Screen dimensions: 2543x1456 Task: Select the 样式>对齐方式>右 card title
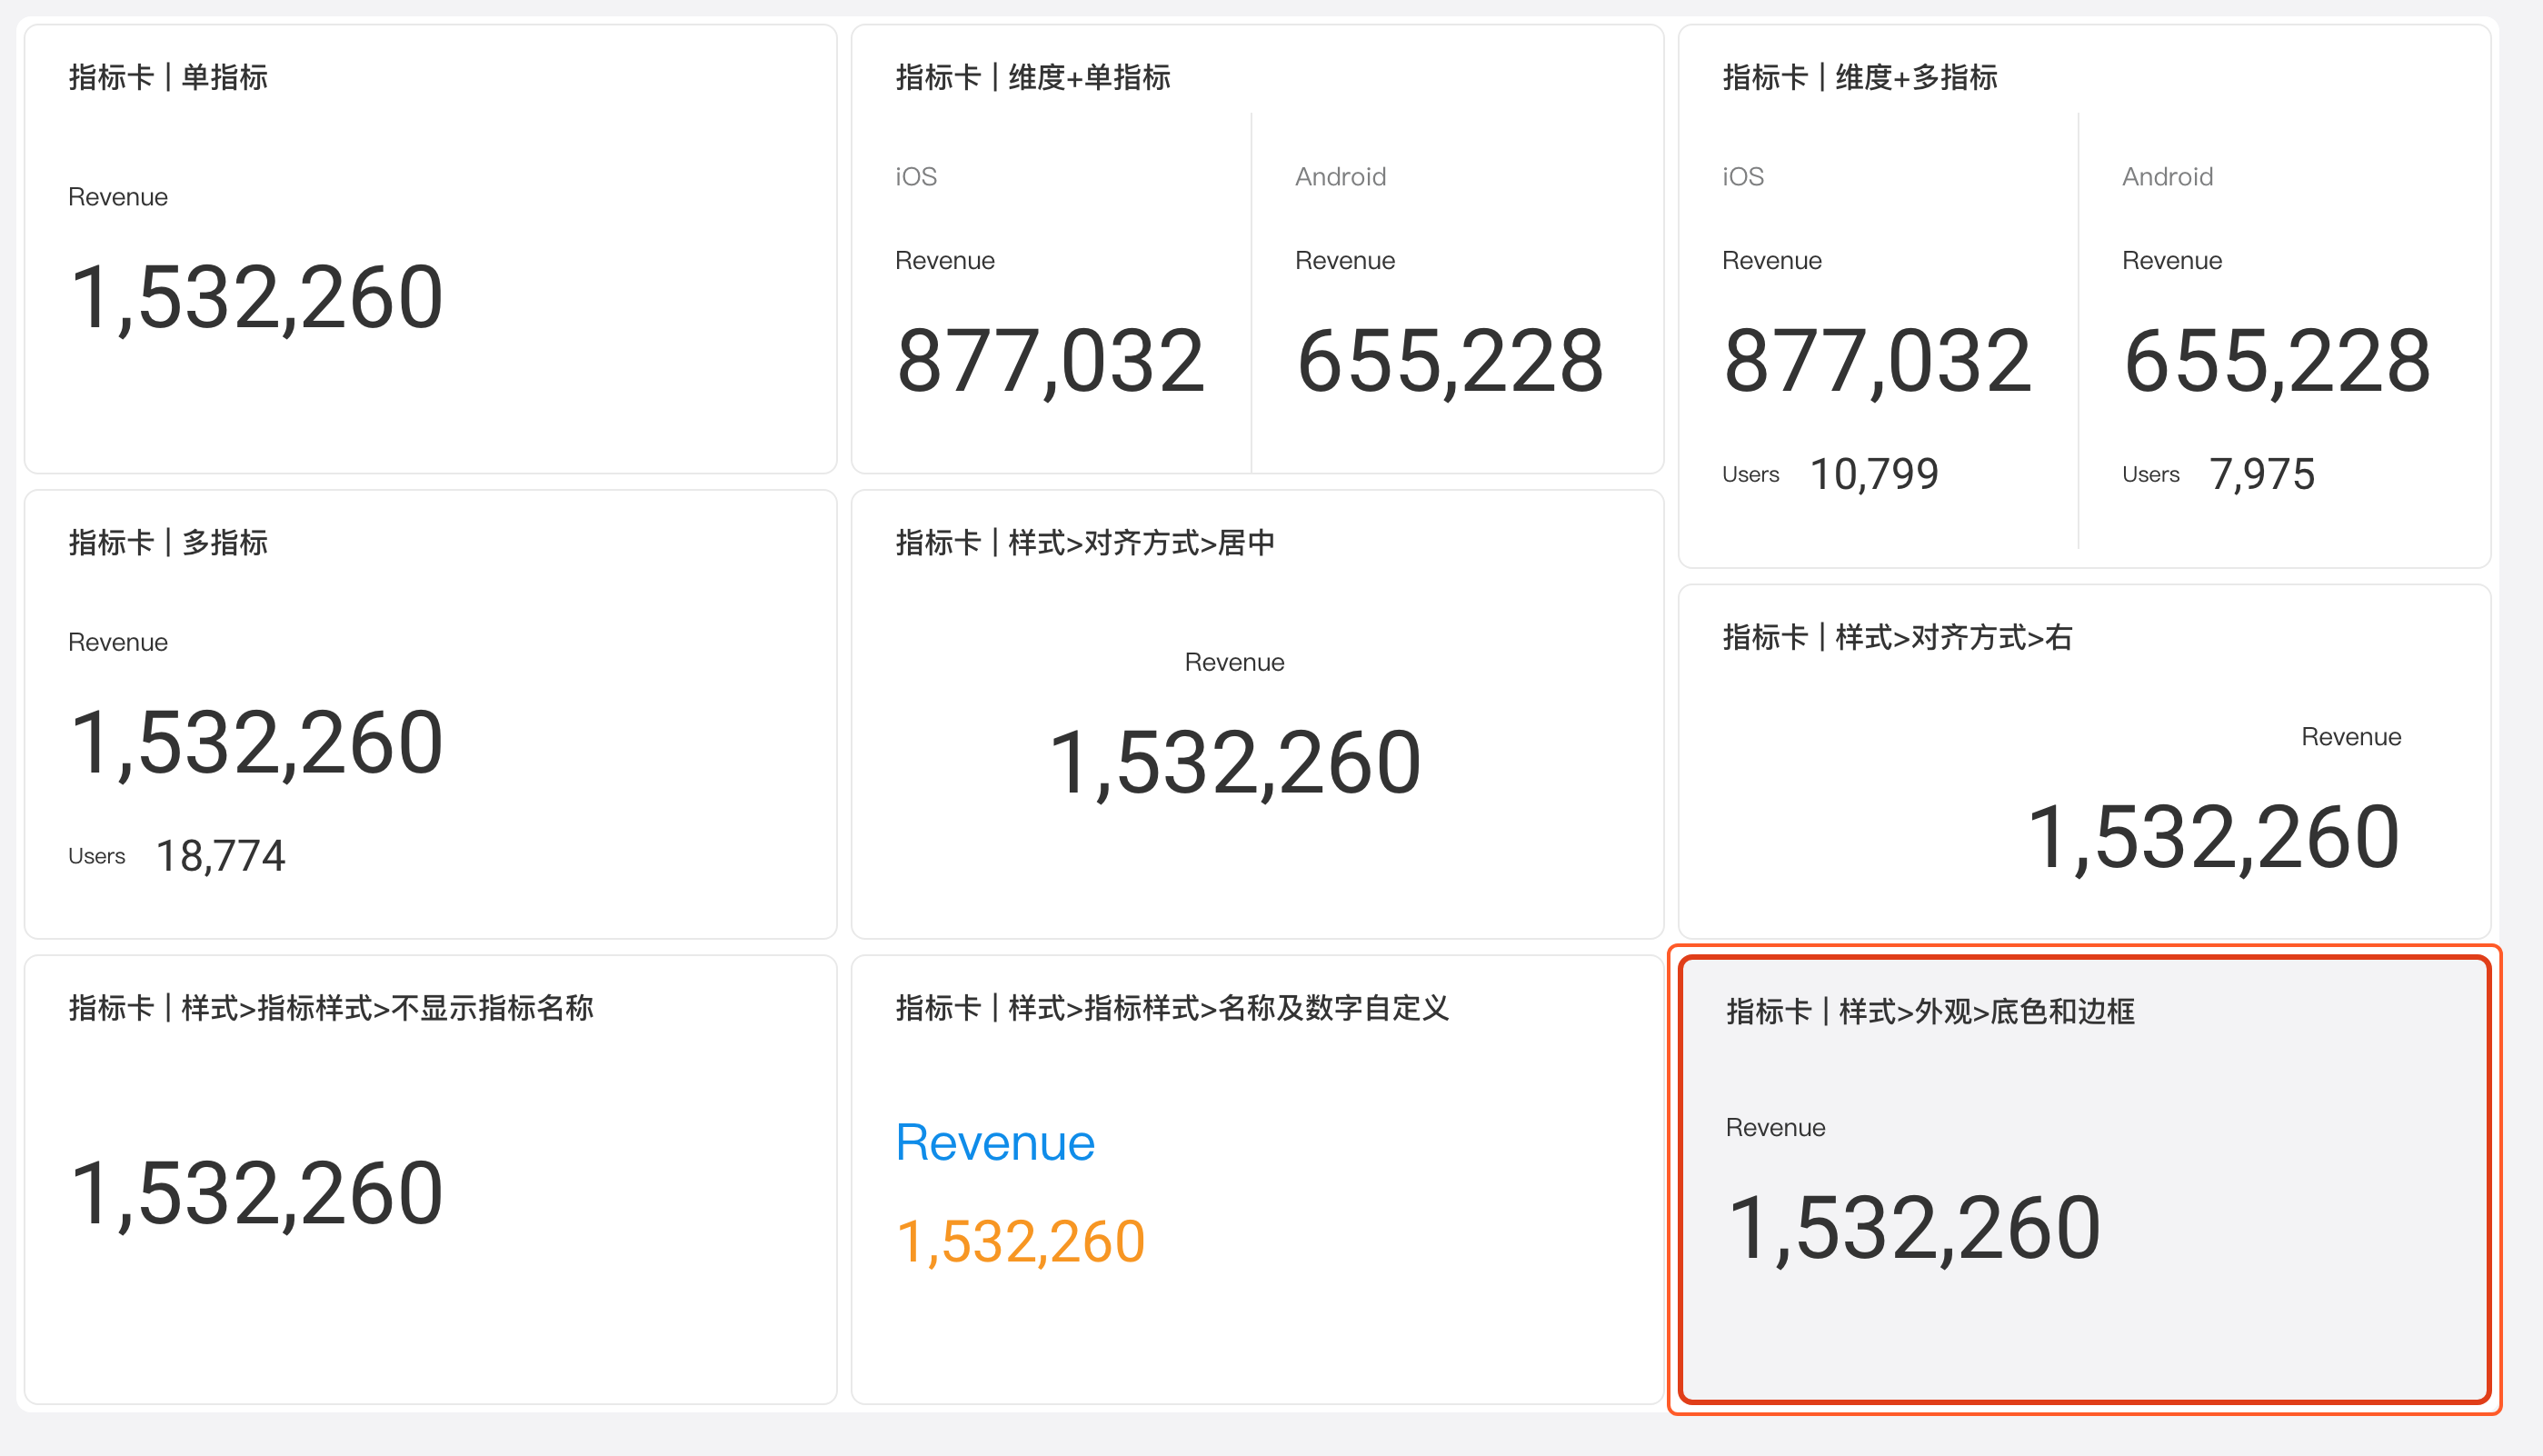click(x=1897, y=637)
